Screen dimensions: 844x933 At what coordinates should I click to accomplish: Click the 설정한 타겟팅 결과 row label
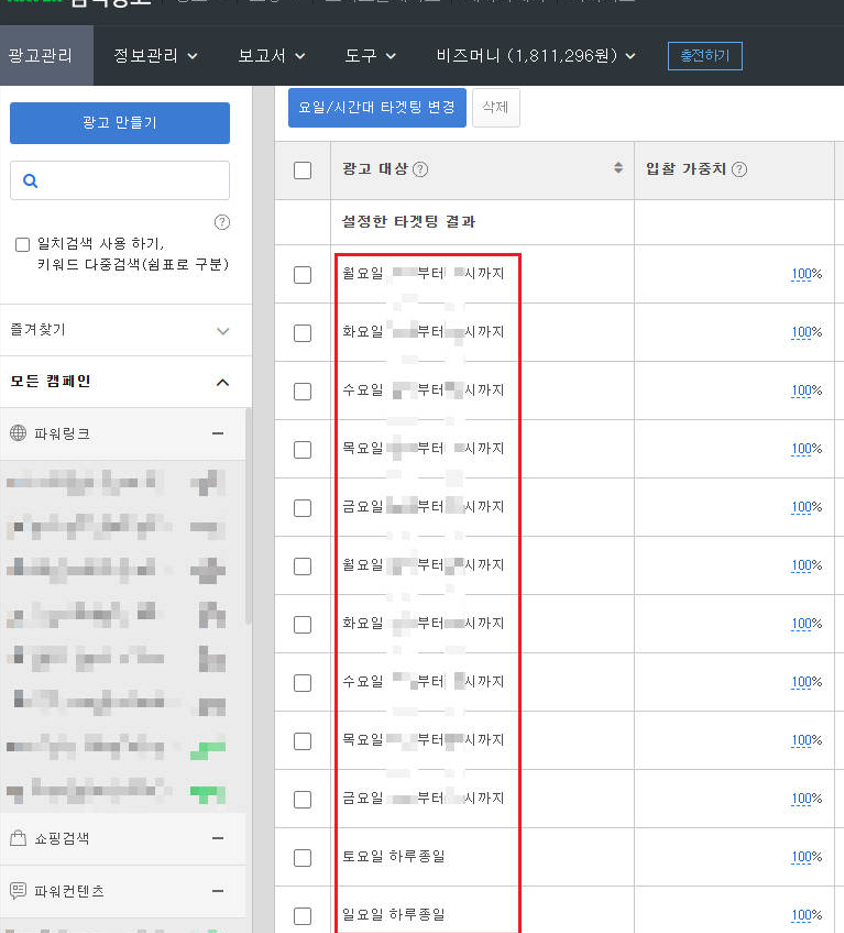[x=408, y=222]
